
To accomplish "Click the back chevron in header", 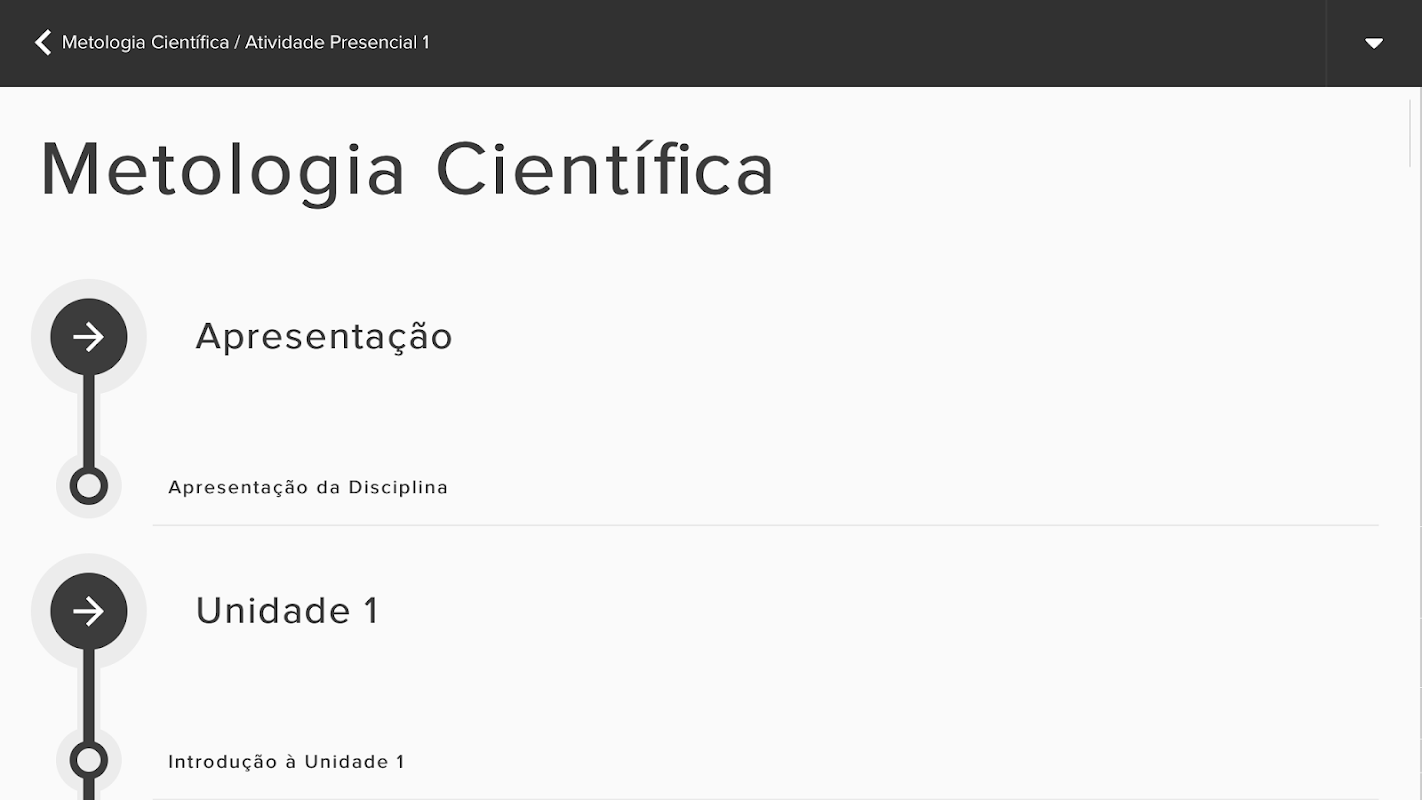I will [x=42, y=42].
